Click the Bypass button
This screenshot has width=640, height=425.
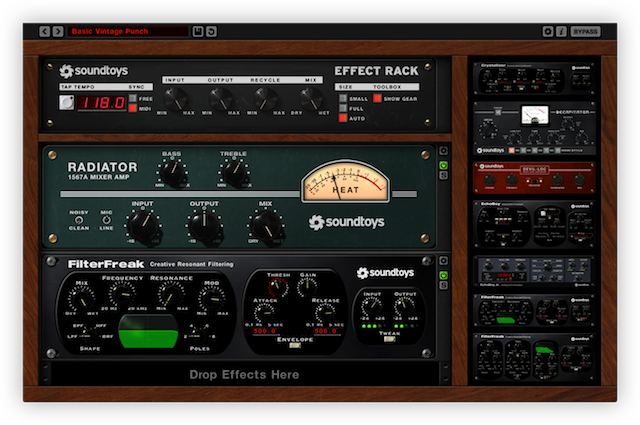pyautogui.click(x=586, y=32)
